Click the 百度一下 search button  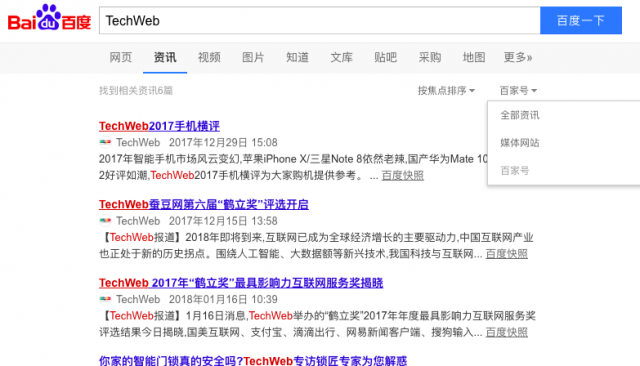(581, 20)
